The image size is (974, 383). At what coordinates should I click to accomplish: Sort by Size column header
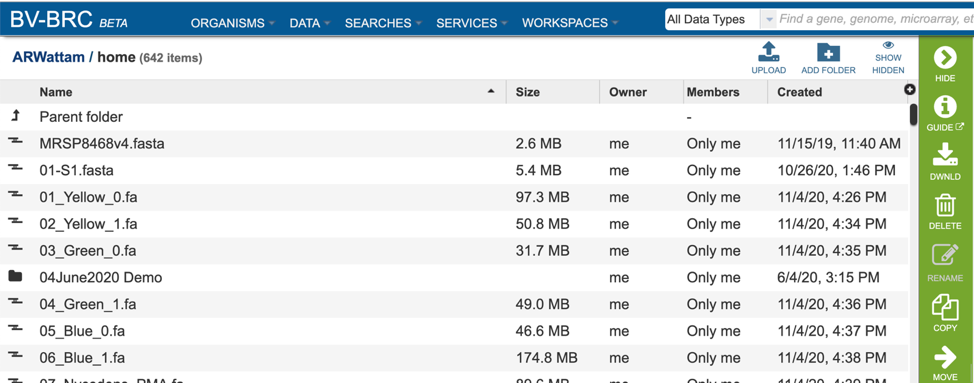point(528,92)
